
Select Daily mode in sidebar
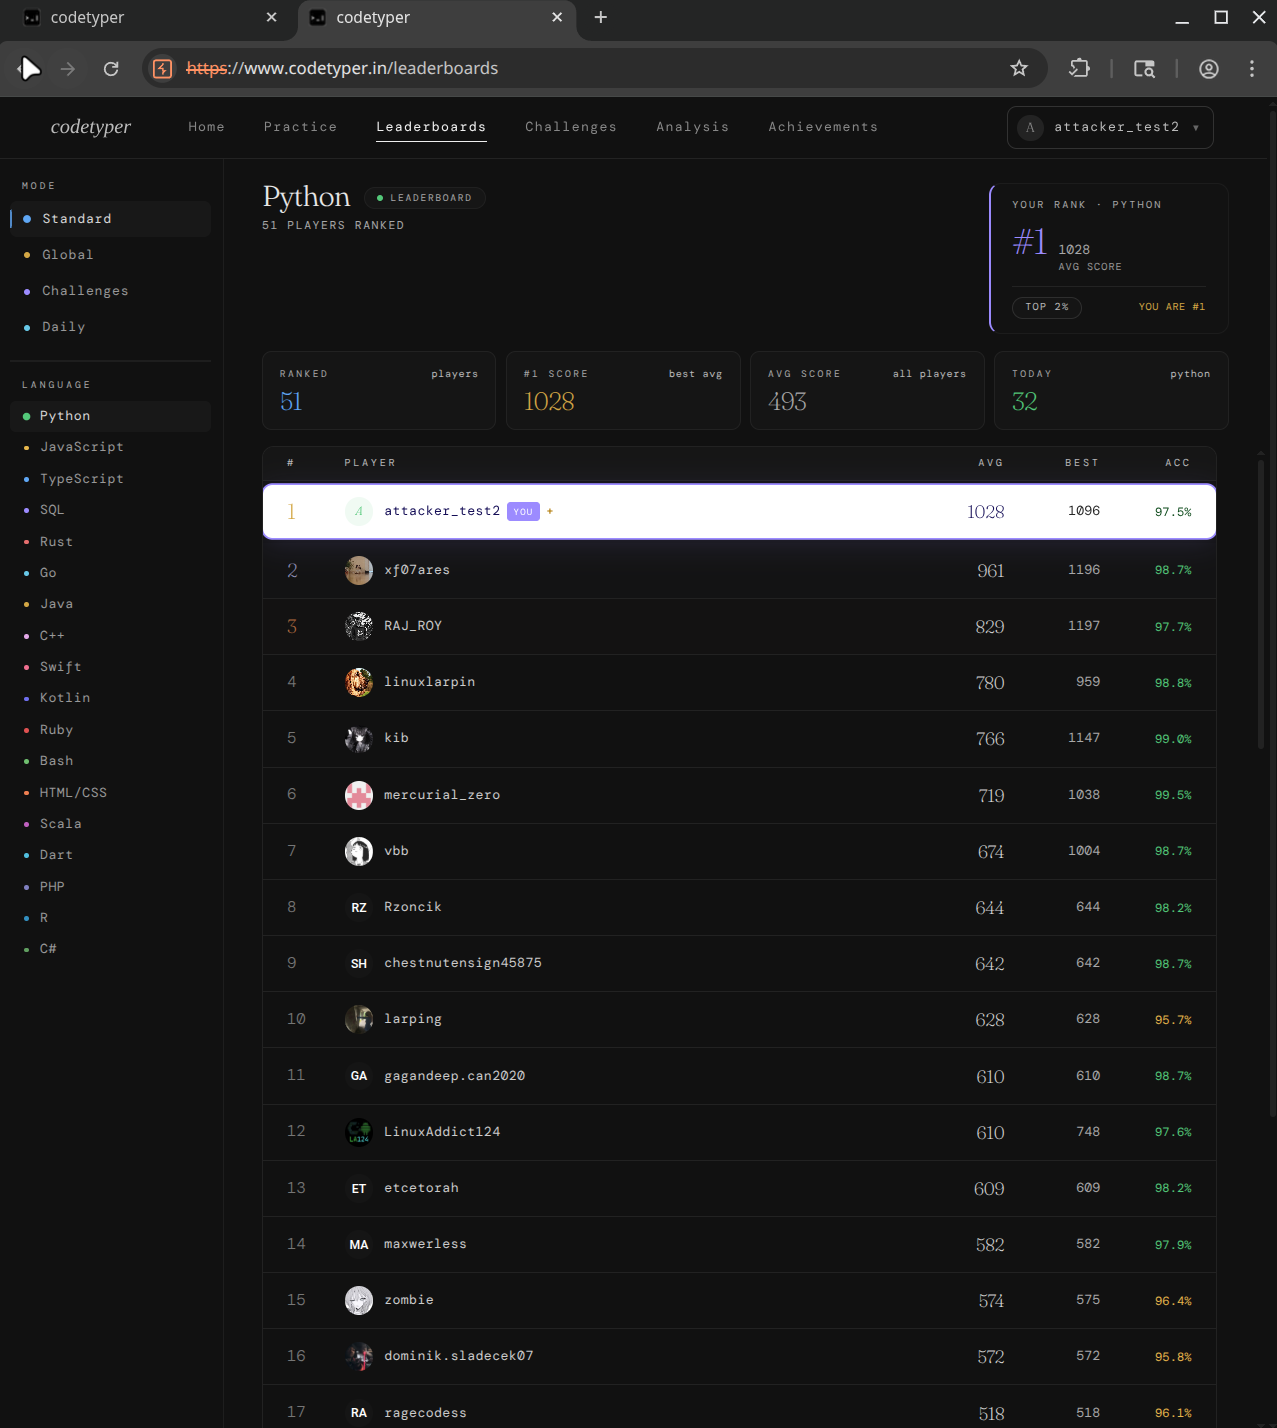point(110,327)
